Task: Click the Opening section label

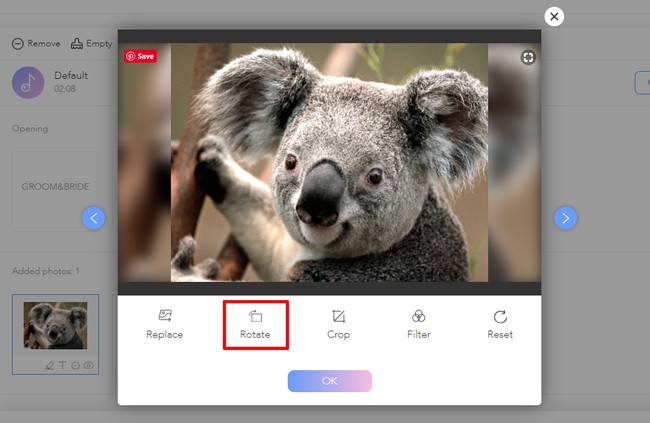Action: tap(30, 129)
